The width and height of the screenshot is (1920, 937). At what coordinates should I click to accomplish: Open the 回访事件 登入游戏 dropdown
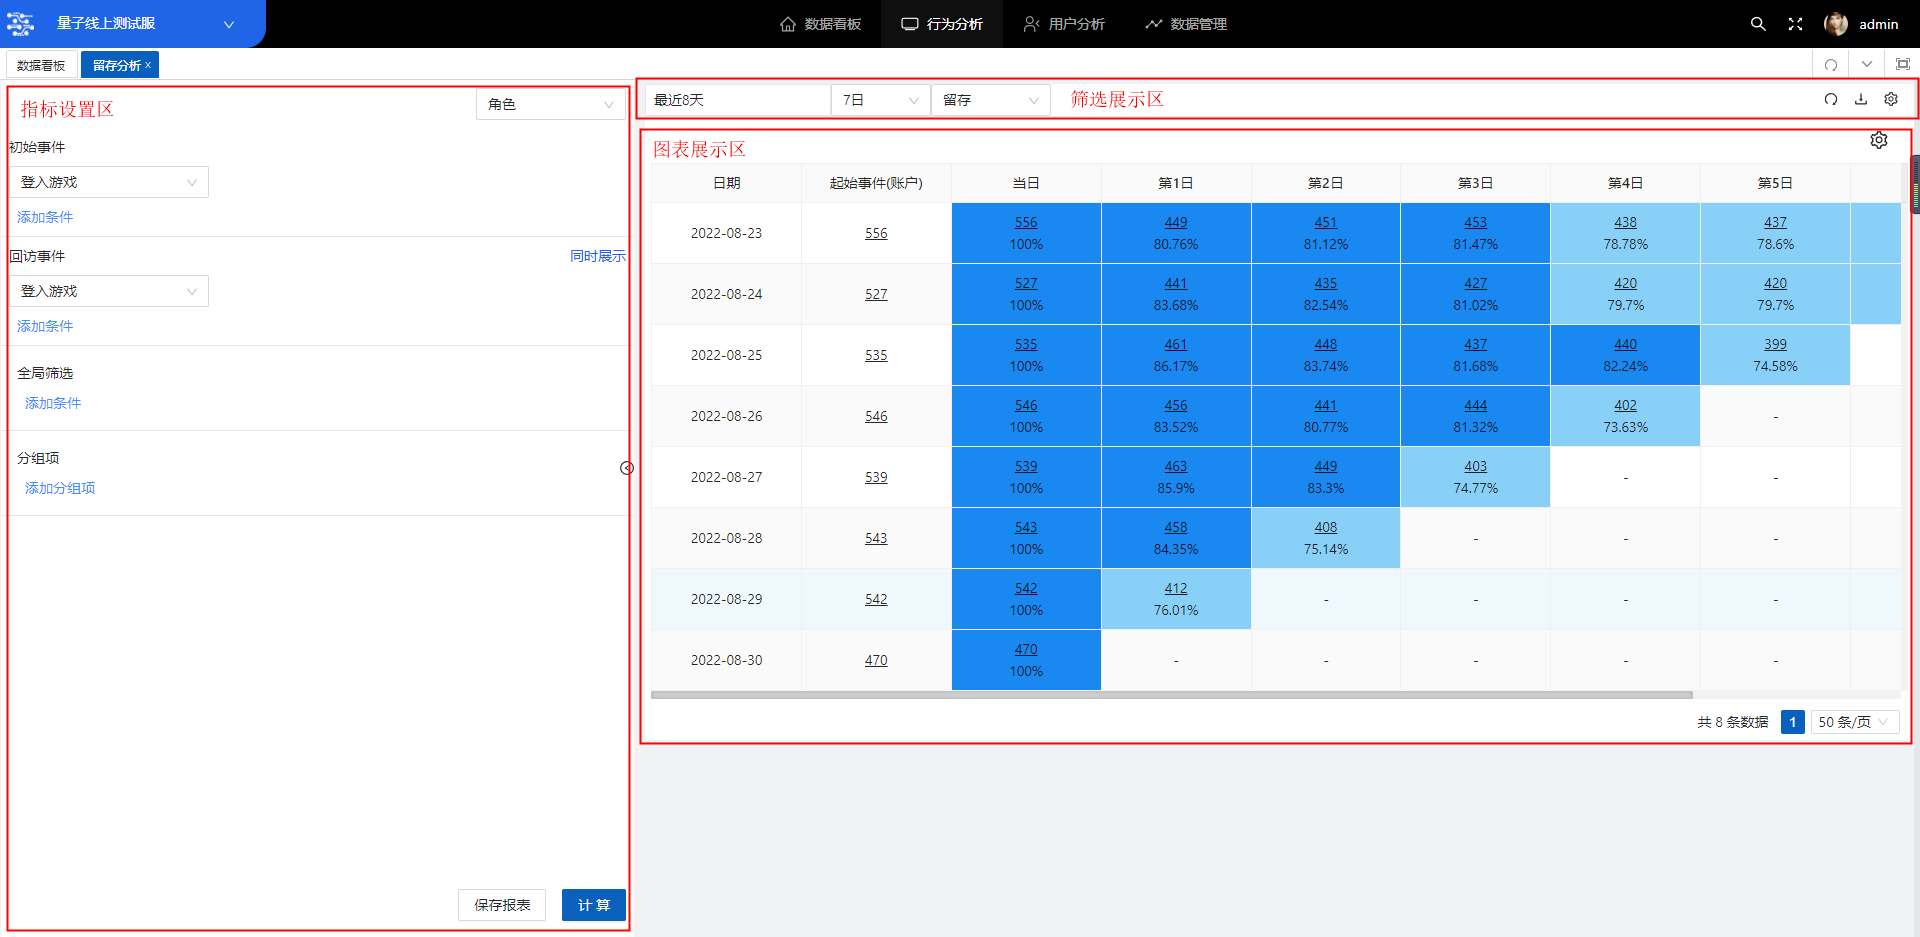[109, 291]
